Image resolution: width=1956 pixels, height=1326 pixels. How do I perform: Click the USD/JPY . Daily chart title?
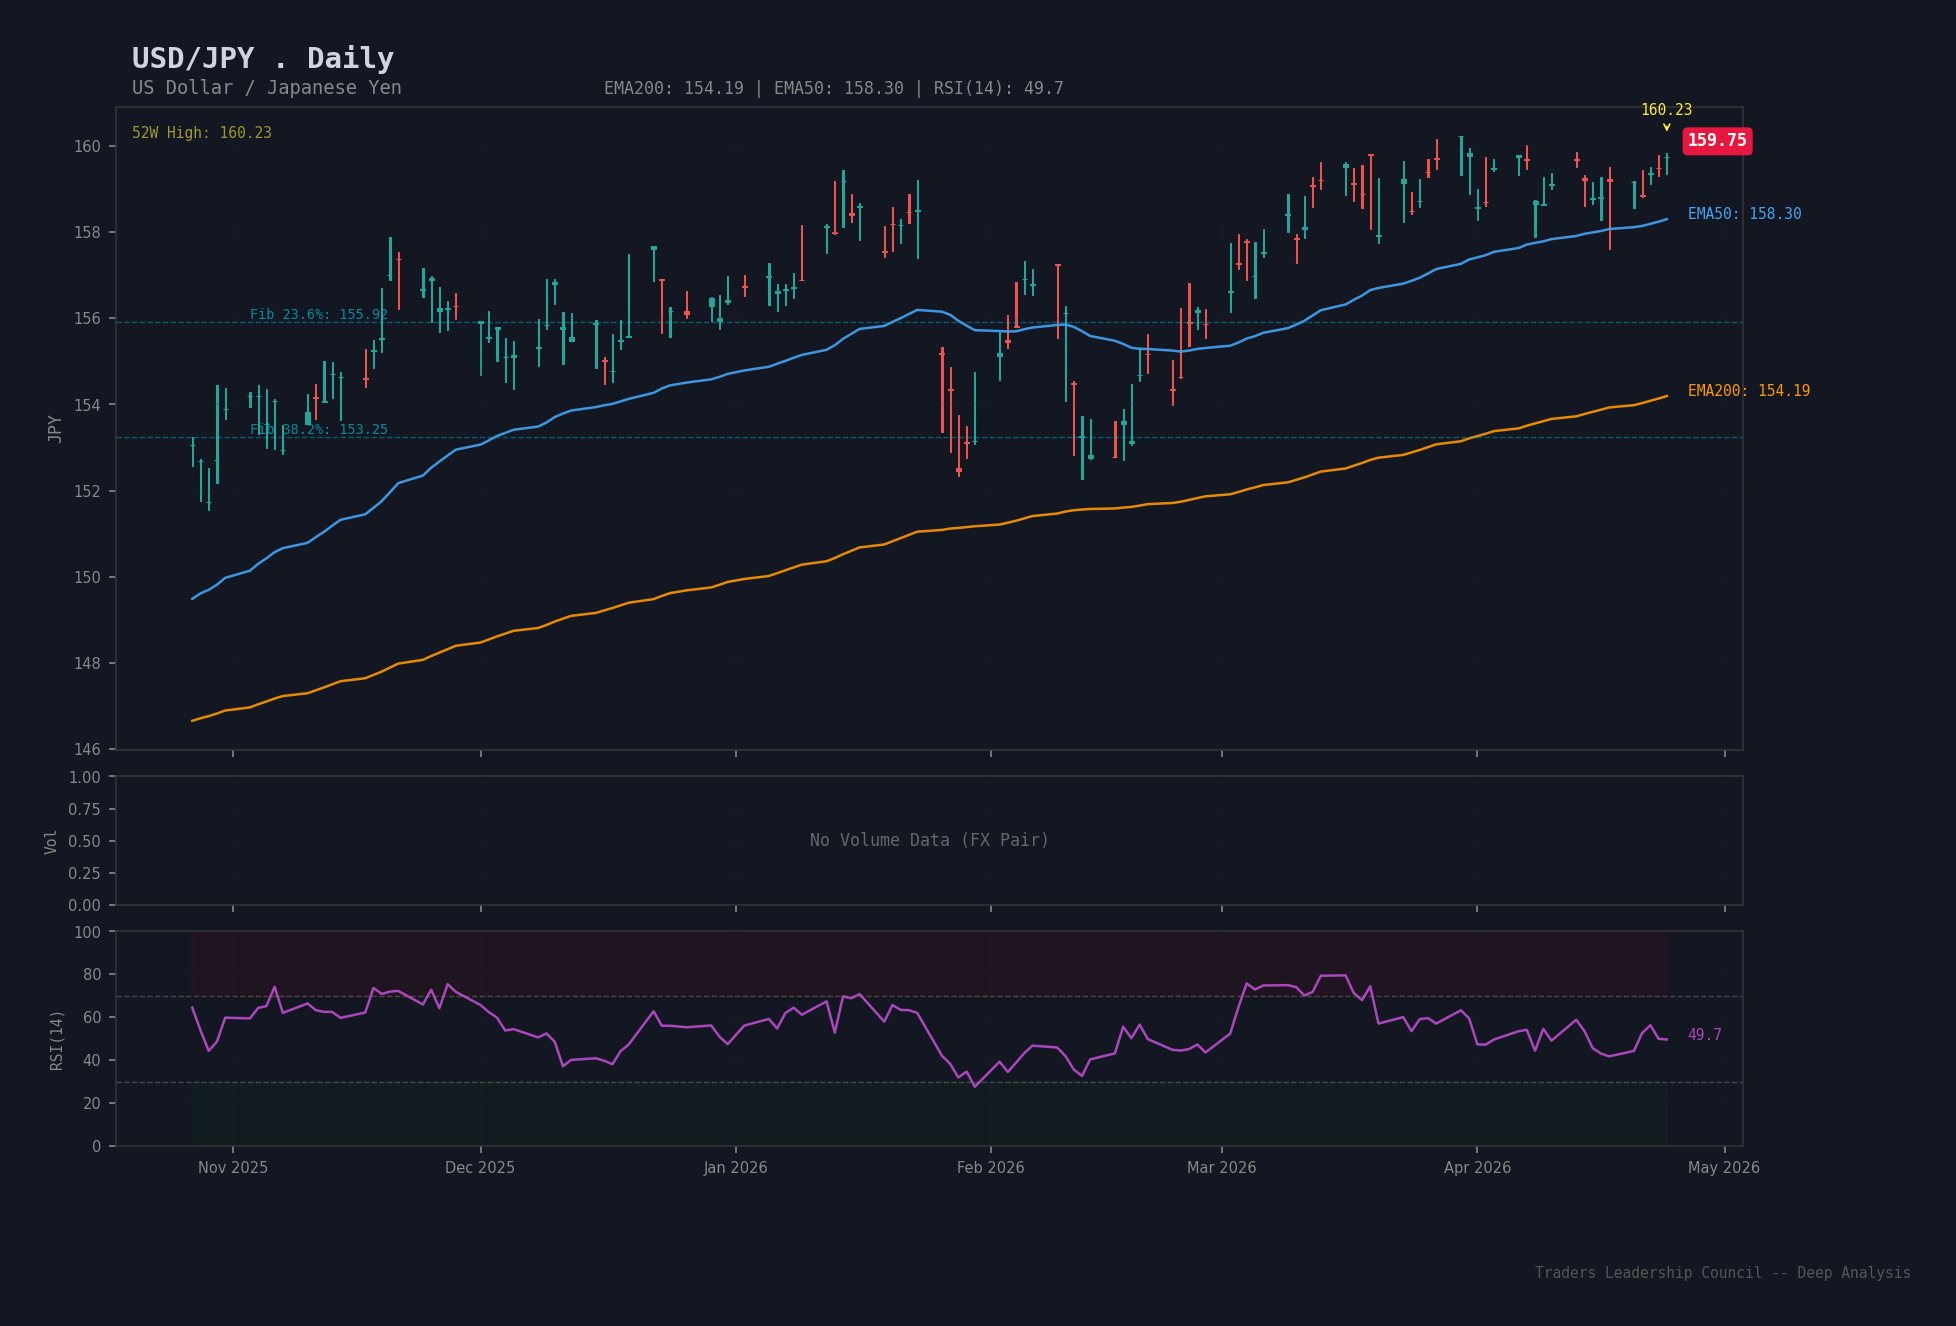tap(263, 58)
